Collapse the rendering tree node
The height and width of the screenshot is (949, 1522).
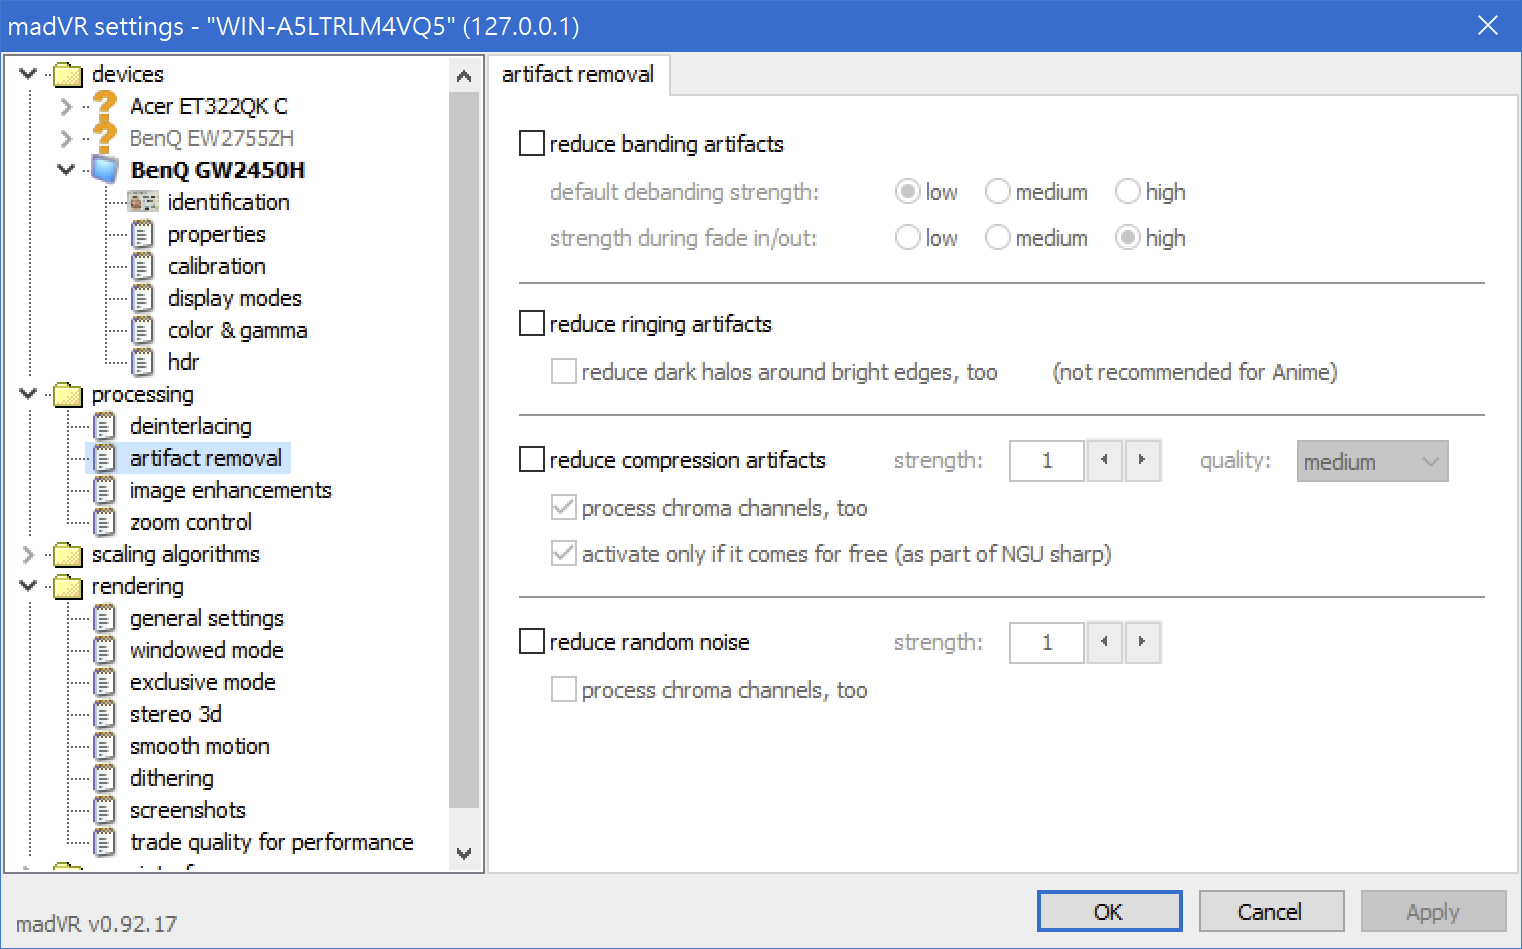(28, 585)
